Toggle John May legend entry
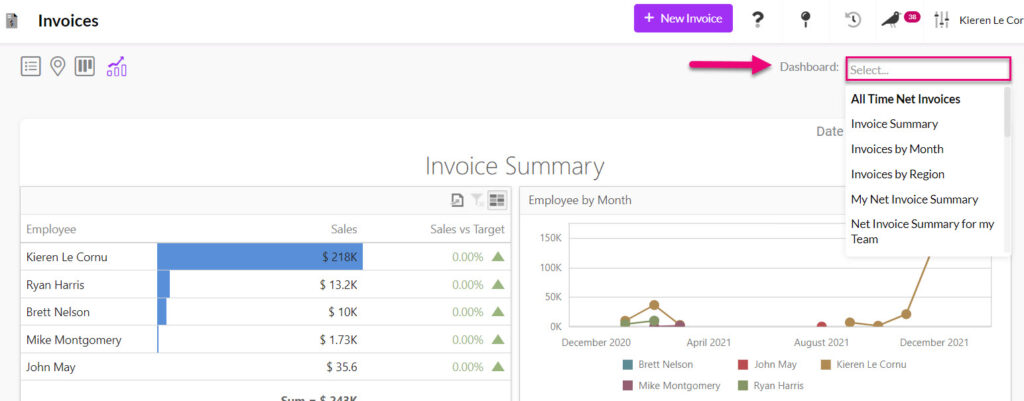Viewport: 1024px width, 401px height. 767,364
